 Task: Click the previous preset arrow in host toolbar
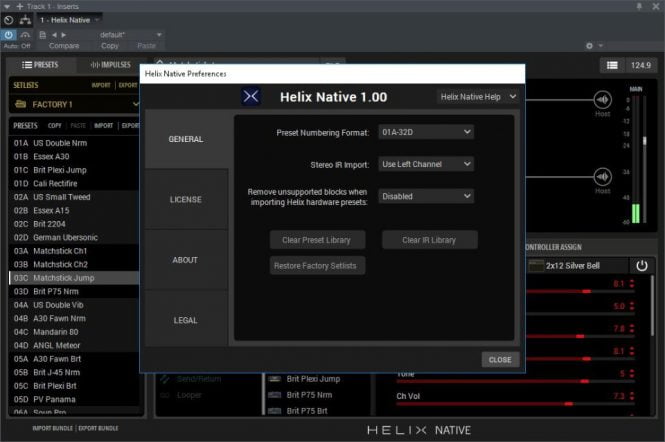pos(54,35)
